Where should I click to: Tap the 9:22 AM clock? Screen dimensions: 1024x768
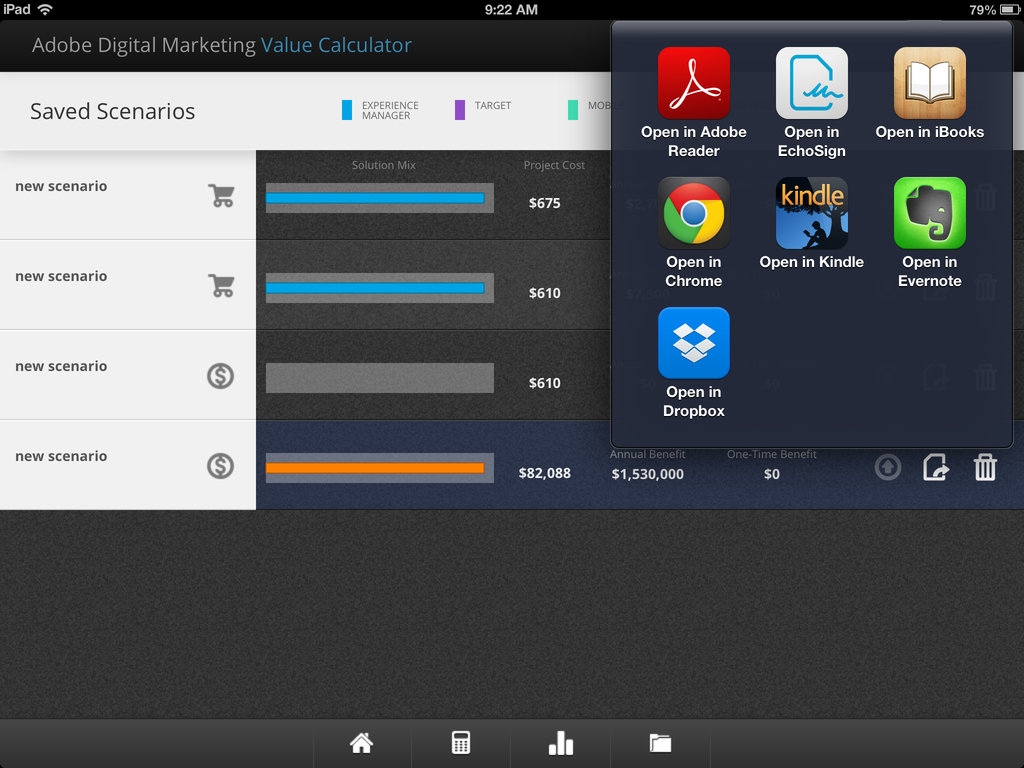tap(511, 10)
